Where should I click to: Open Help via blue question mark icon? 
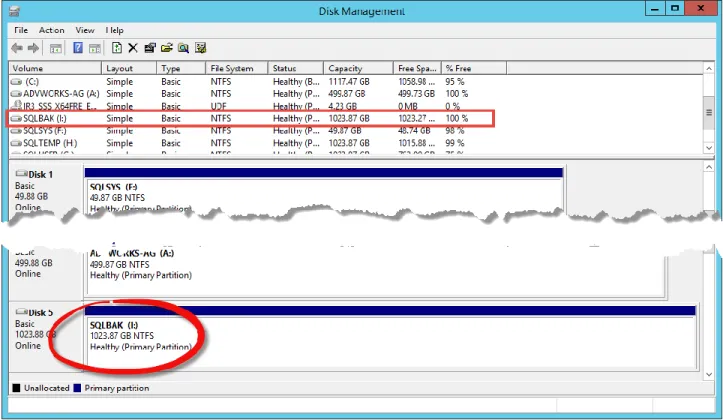pyautogui.click(x=78, y=47)
